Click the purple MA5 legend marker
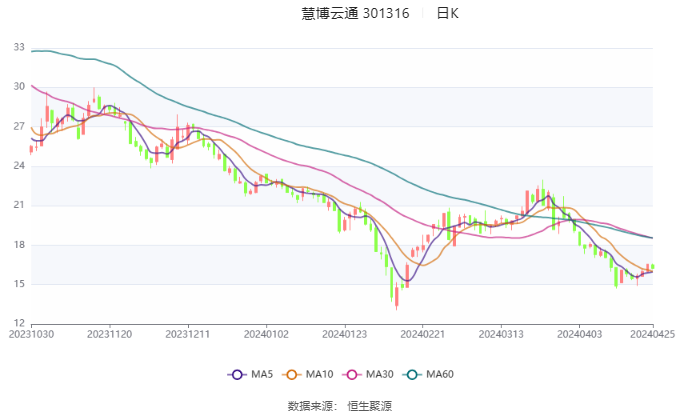680x413 pixels. [237, 374]
